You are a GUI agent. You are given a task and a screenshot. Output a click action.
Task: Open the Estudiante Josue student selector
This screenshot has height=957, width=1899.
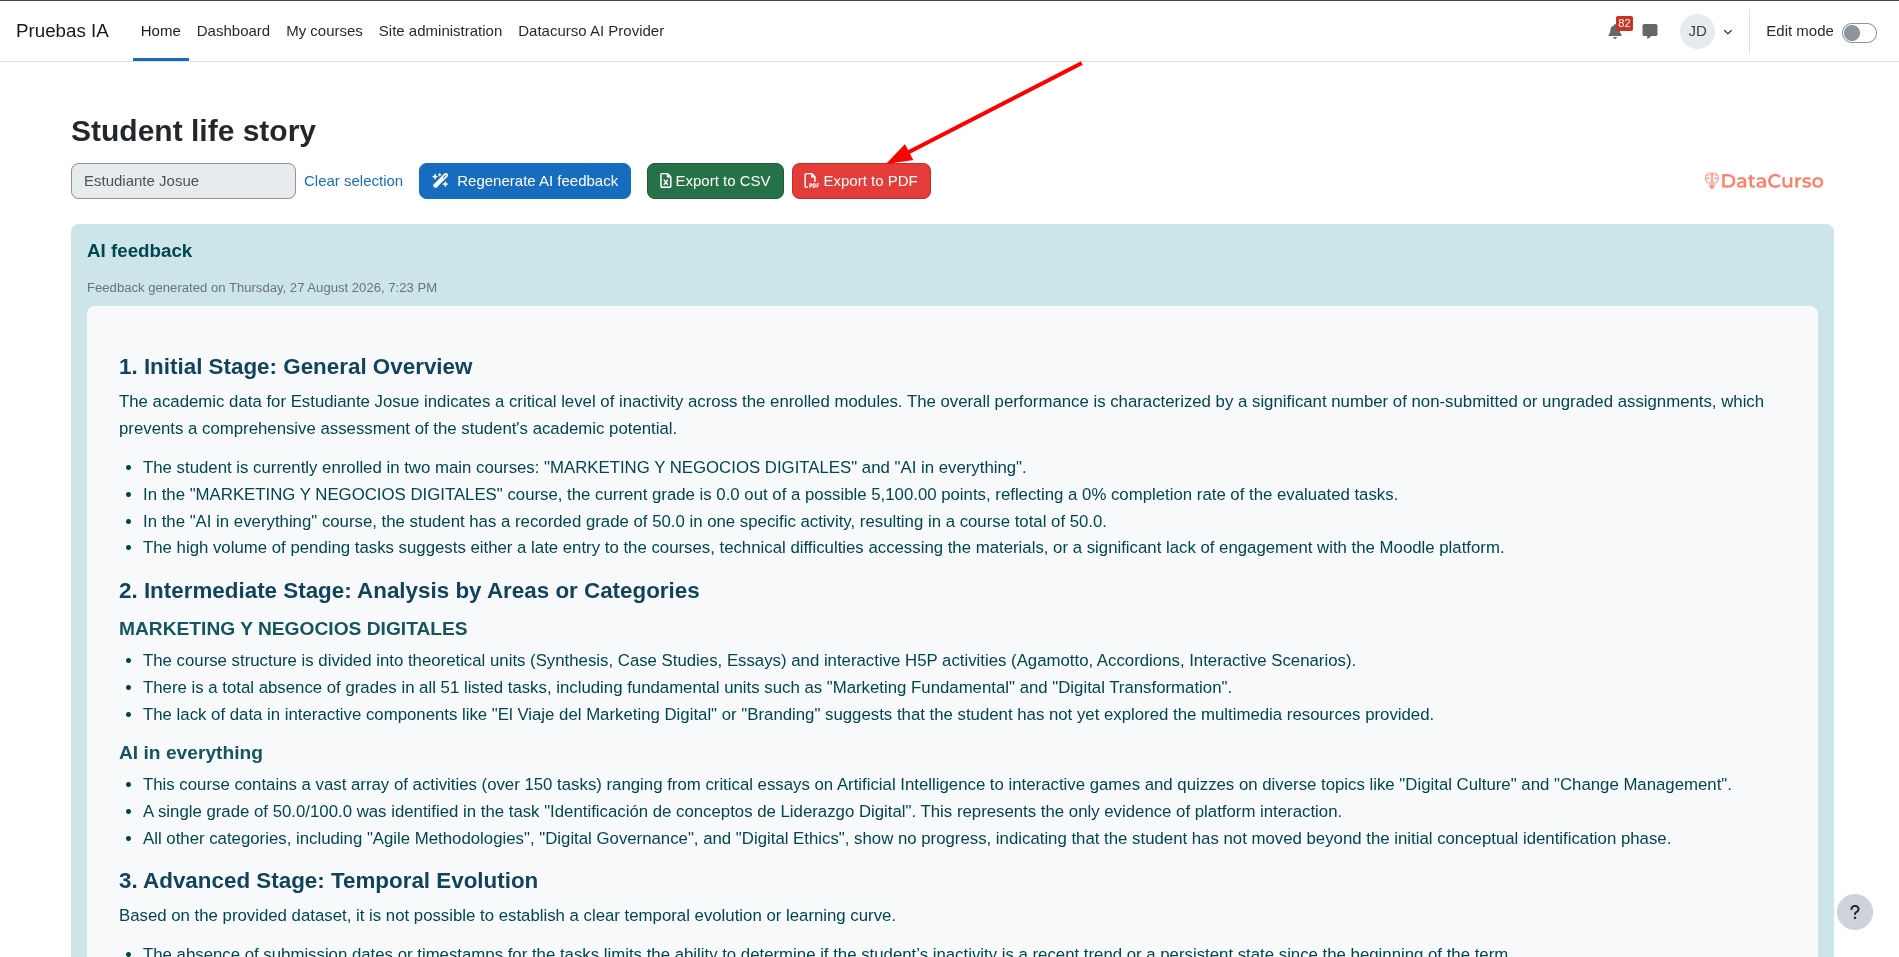tap(183, 181)
